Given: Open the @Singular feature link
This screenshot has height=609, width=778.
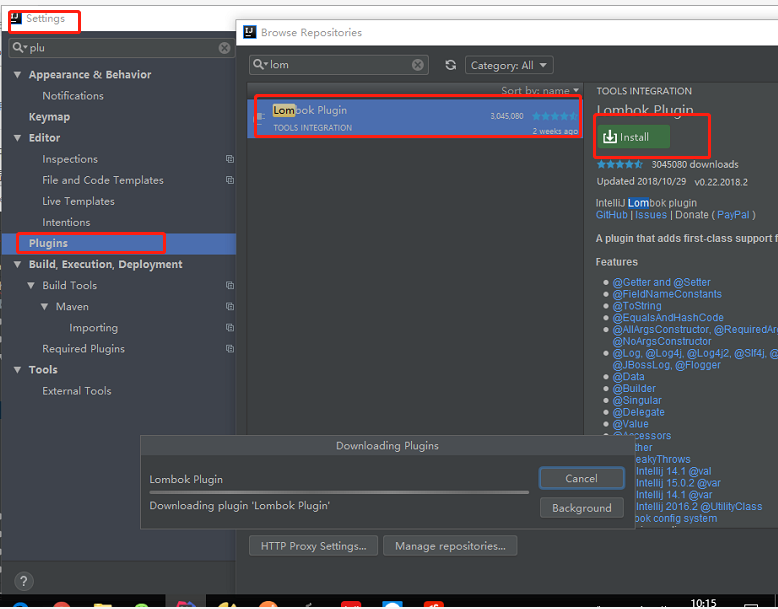Looking at the screenshot, I should (x=637, y=401).
